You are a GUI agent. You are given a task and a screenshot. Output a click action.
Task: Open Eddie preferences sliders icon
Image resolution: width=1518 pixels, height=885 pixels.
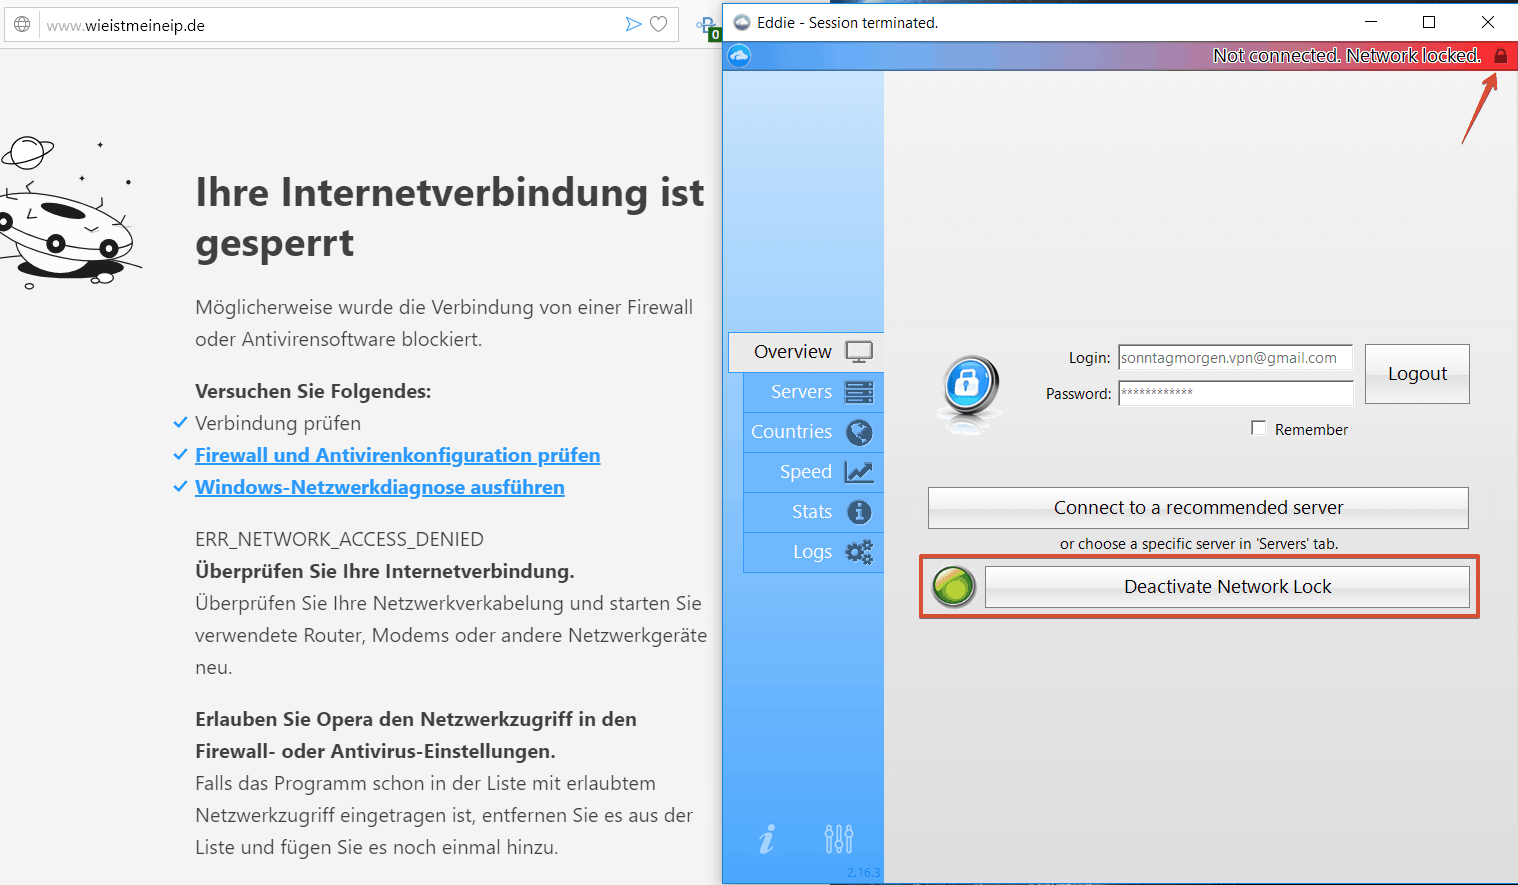click(x=839, y=839)
